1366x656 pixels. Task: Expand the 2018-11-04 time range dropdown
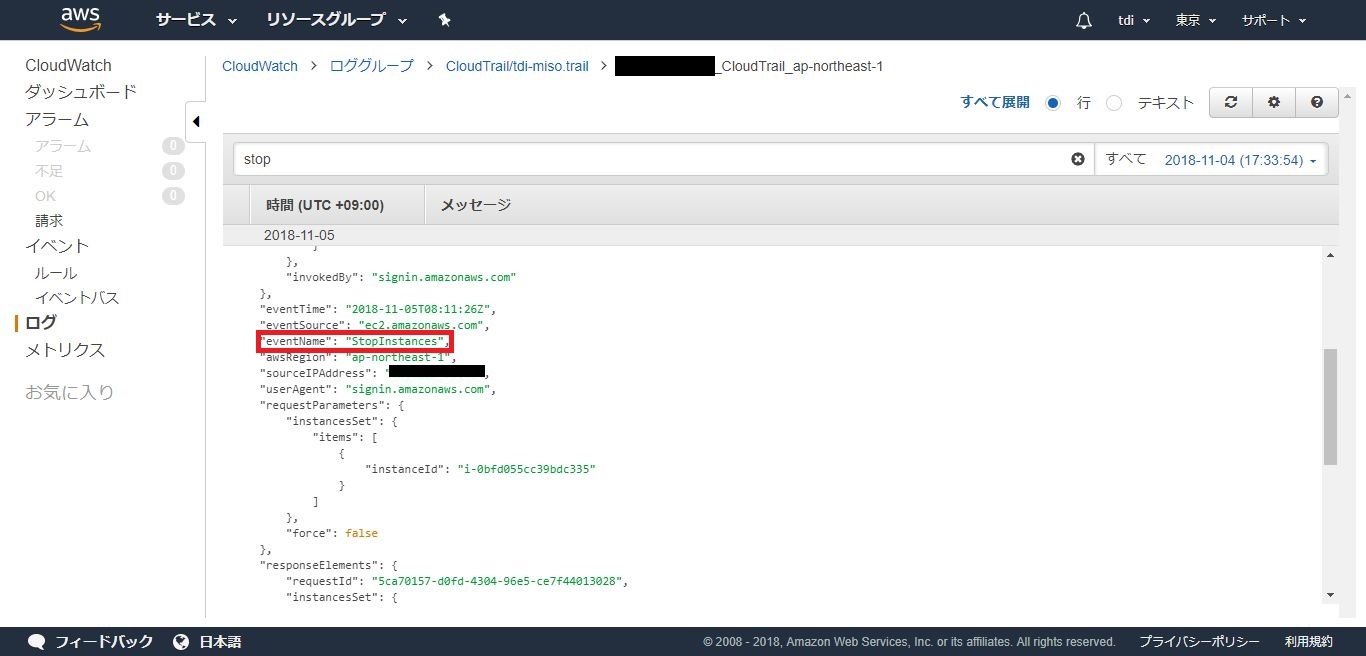tap(1240, 160)
